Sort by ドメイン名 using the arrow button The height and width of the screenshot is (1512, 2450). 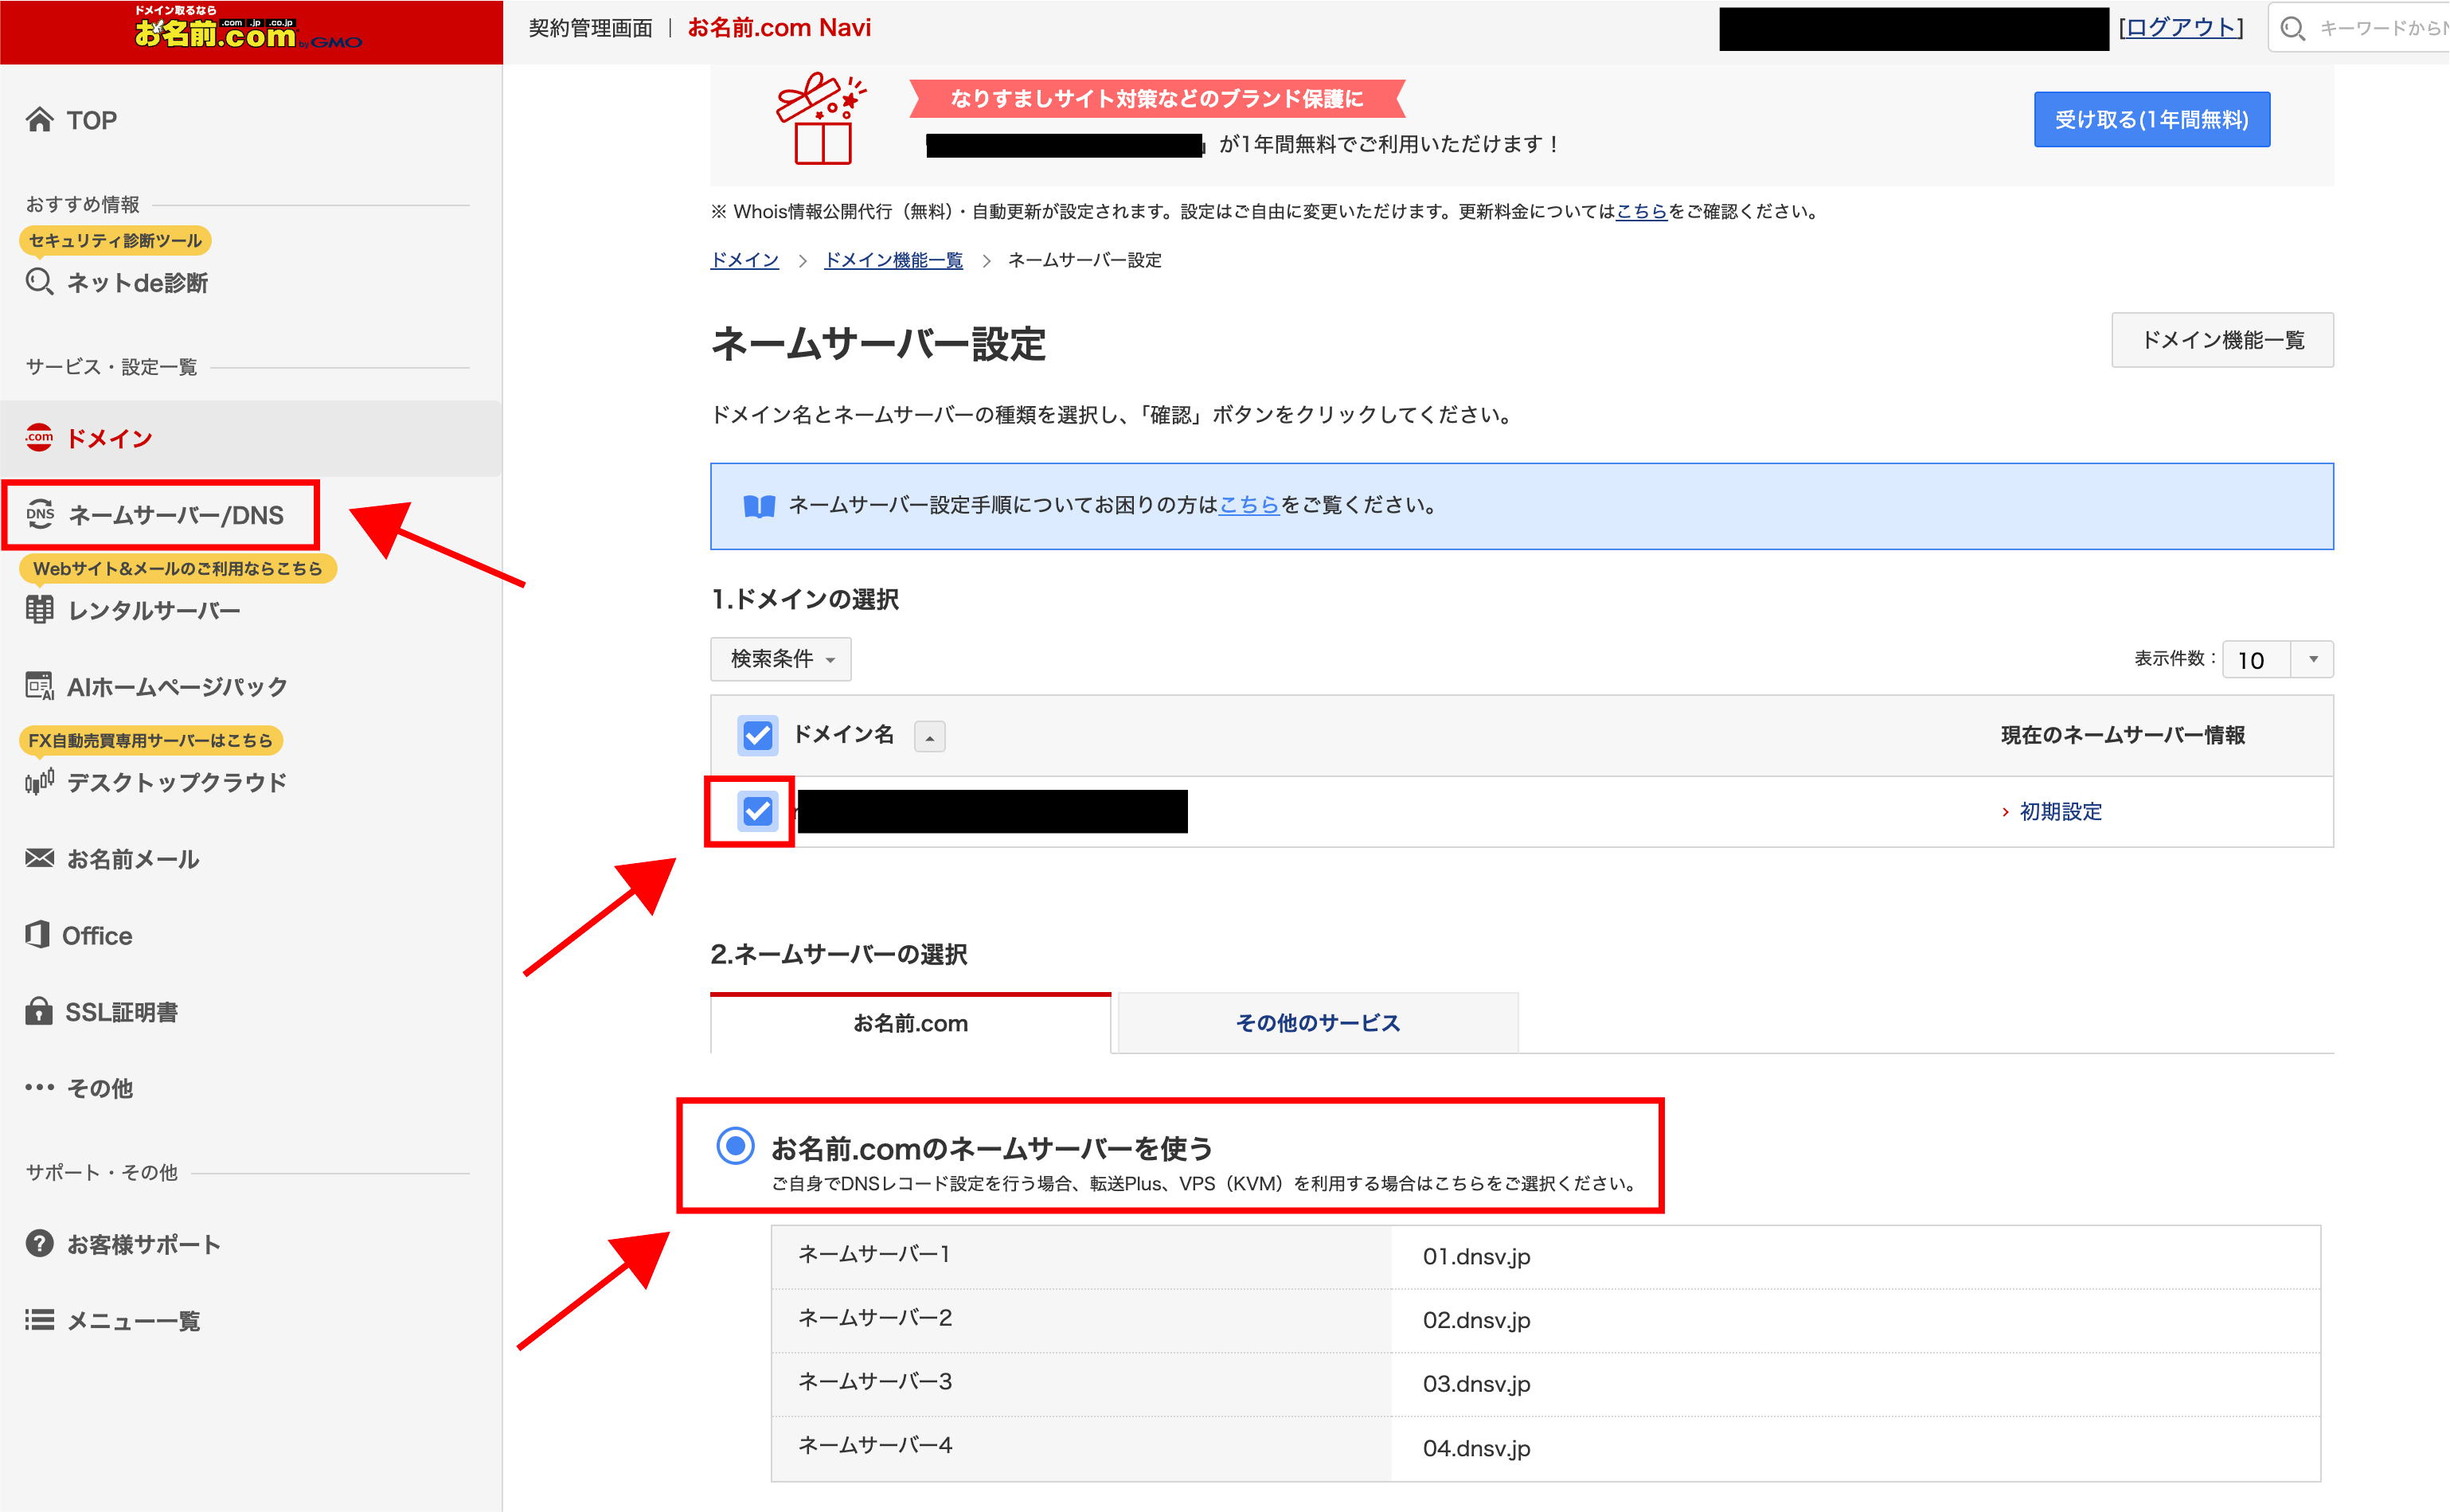pyautogui.click(x=929, y=737)
